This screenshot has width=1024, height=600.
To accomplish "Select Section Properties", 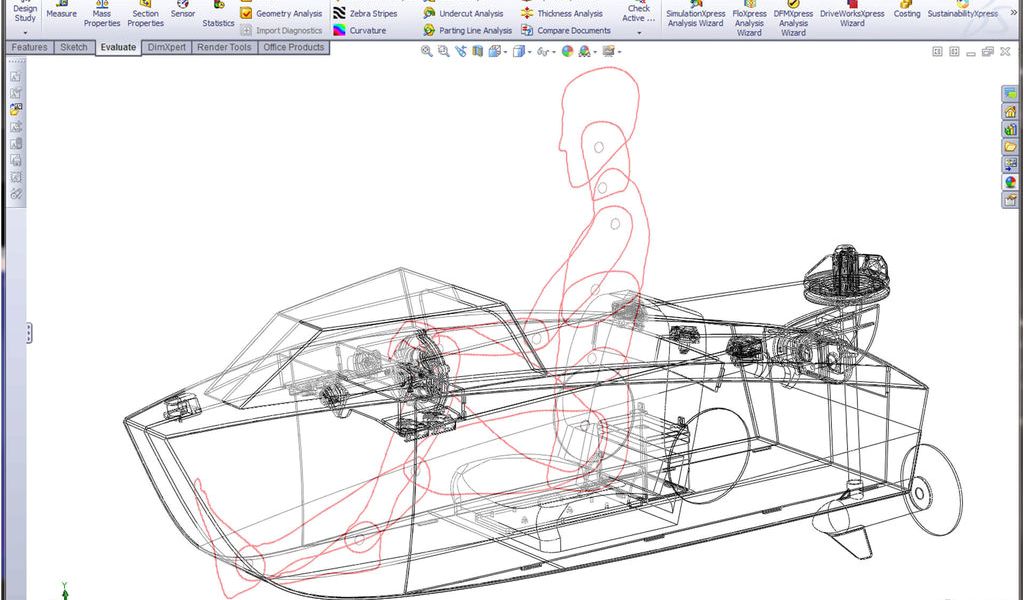I will (145, 14).
